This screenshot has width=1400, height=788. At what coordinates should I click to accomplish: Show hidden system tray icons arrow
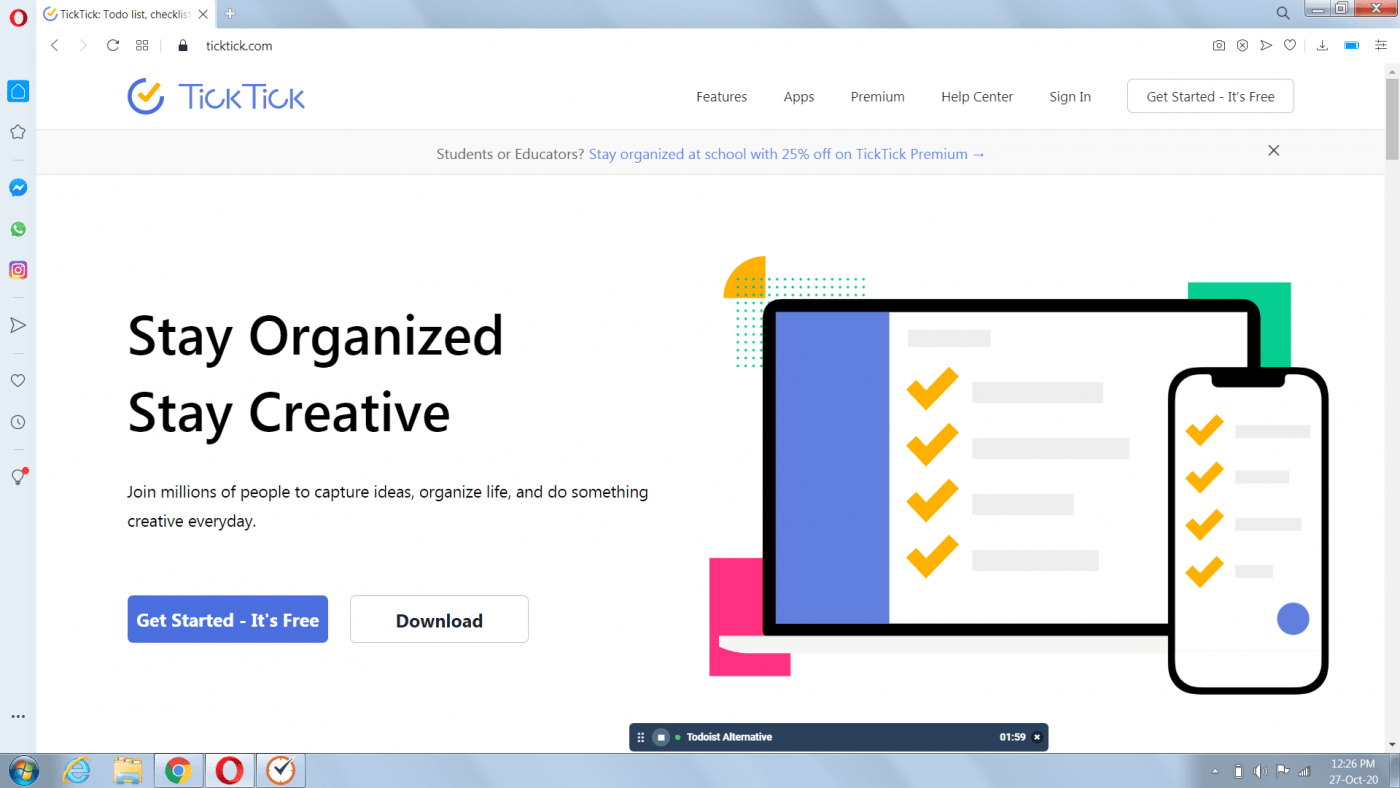[x=1215, y=771]
